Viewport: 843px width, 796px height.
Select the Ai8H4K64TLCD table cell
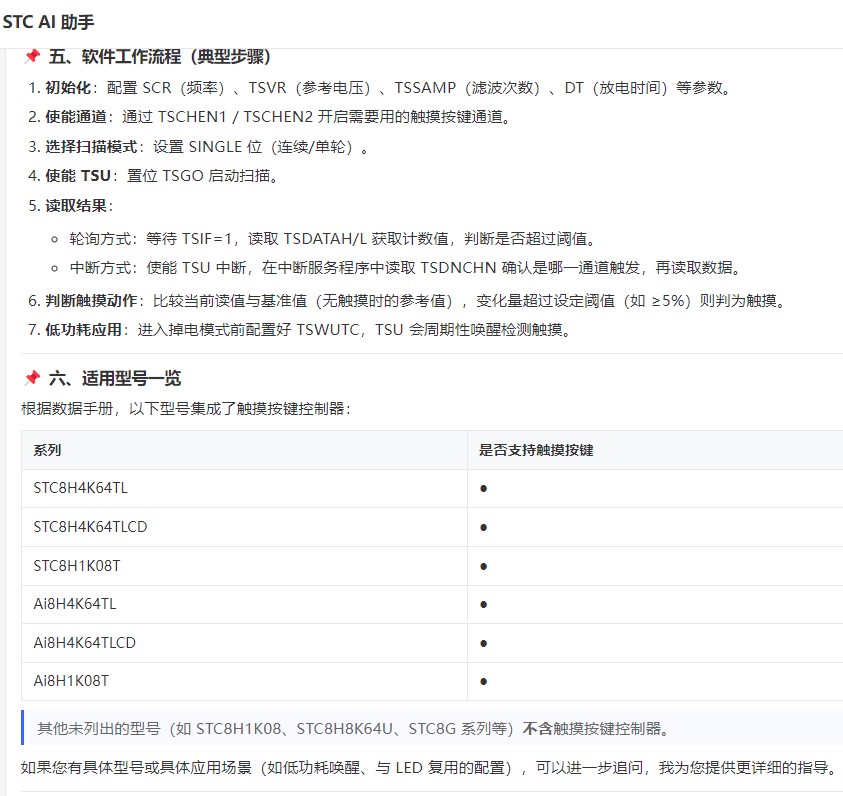tap(244, 643)
